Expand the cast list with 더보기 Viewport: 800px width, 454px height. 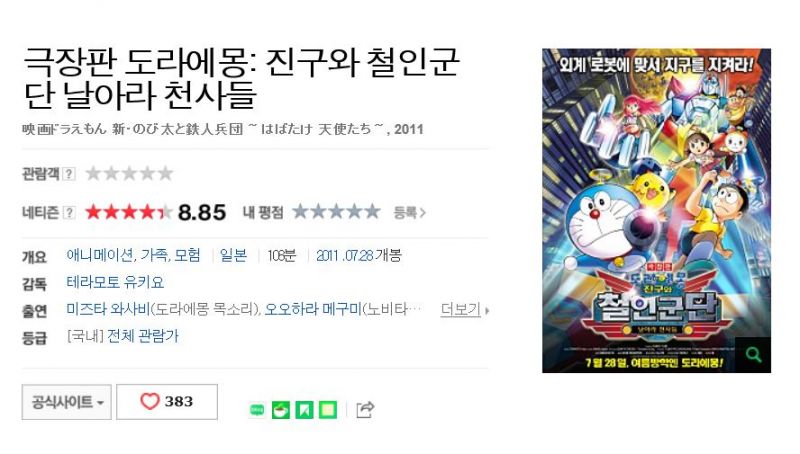464,309
